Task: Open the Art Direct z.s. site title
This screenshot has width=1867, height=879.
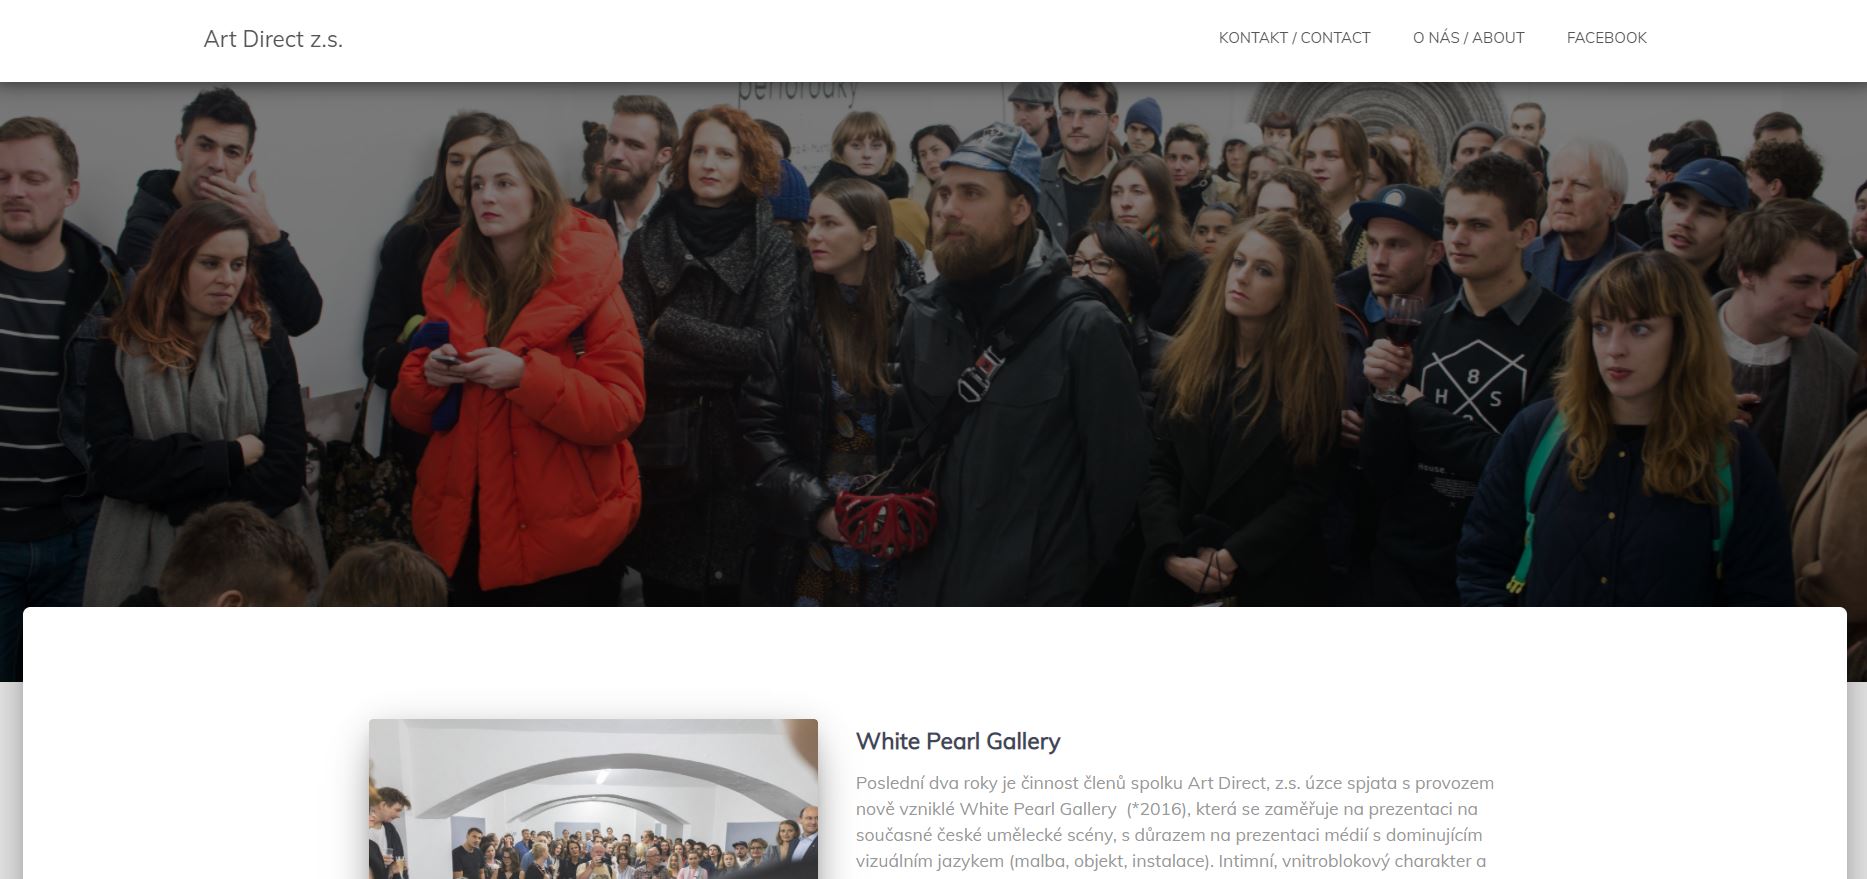Action: pyautogui.click(x=273, y=39)
